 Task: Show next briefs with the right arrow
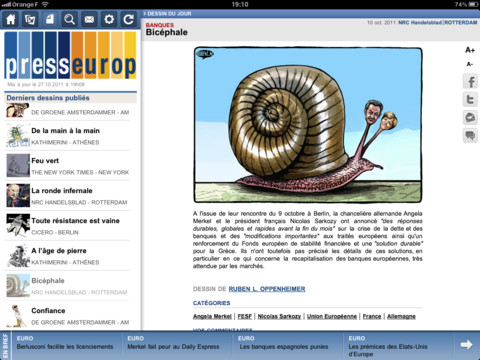(x=467, y=345)
